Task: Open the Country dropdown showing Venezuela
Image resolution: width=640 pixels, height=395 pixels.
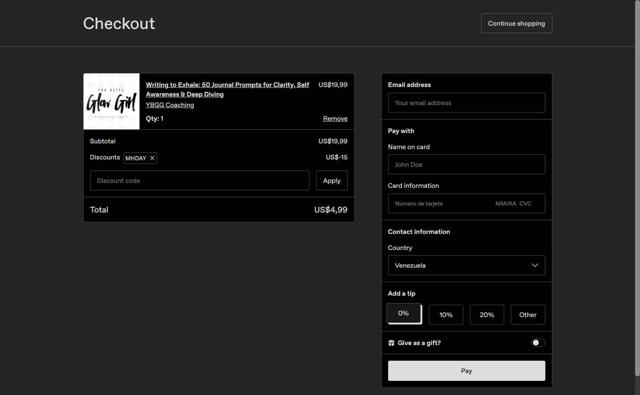Action: pyautogui.click(x=467, y=265)
